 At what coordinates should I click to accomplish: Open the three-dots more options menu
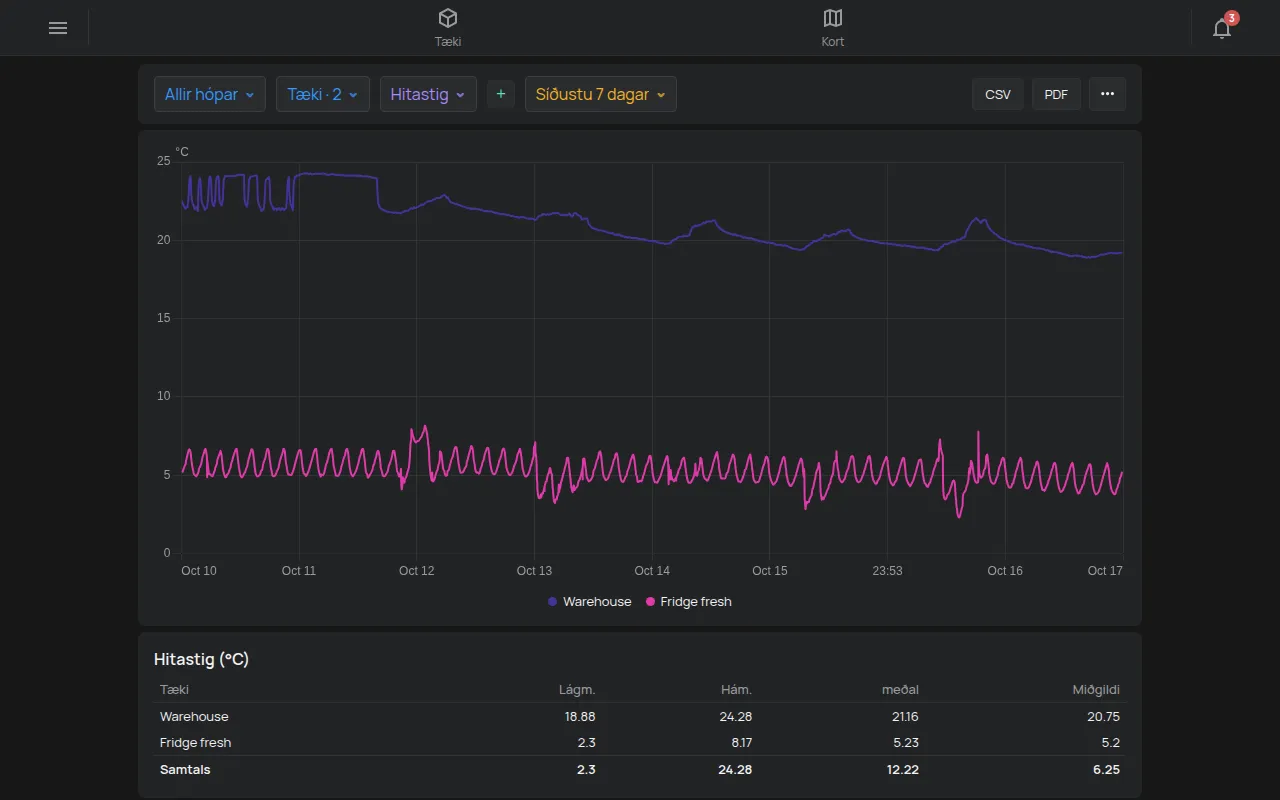(1107, 94)
